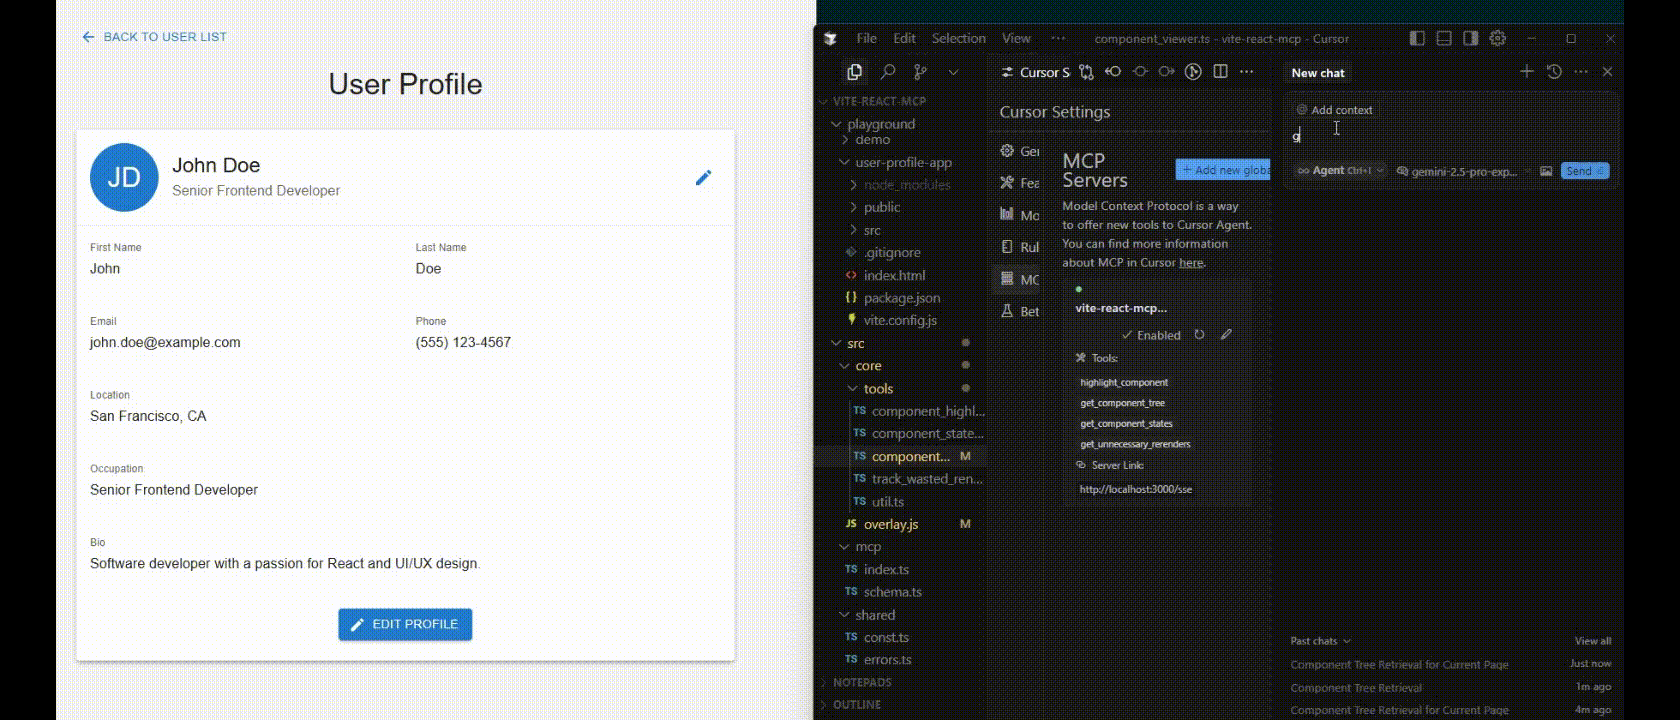Open index.html in file tree
The width and height of the screenshot is (1680, 720).
(894, 275)
